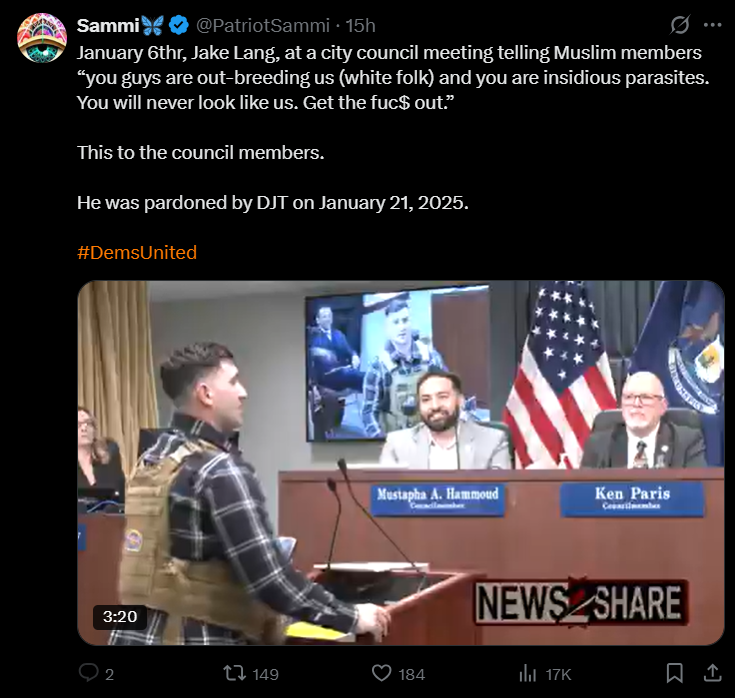Visit the @PatriotSammi handle link

point(262,25)
